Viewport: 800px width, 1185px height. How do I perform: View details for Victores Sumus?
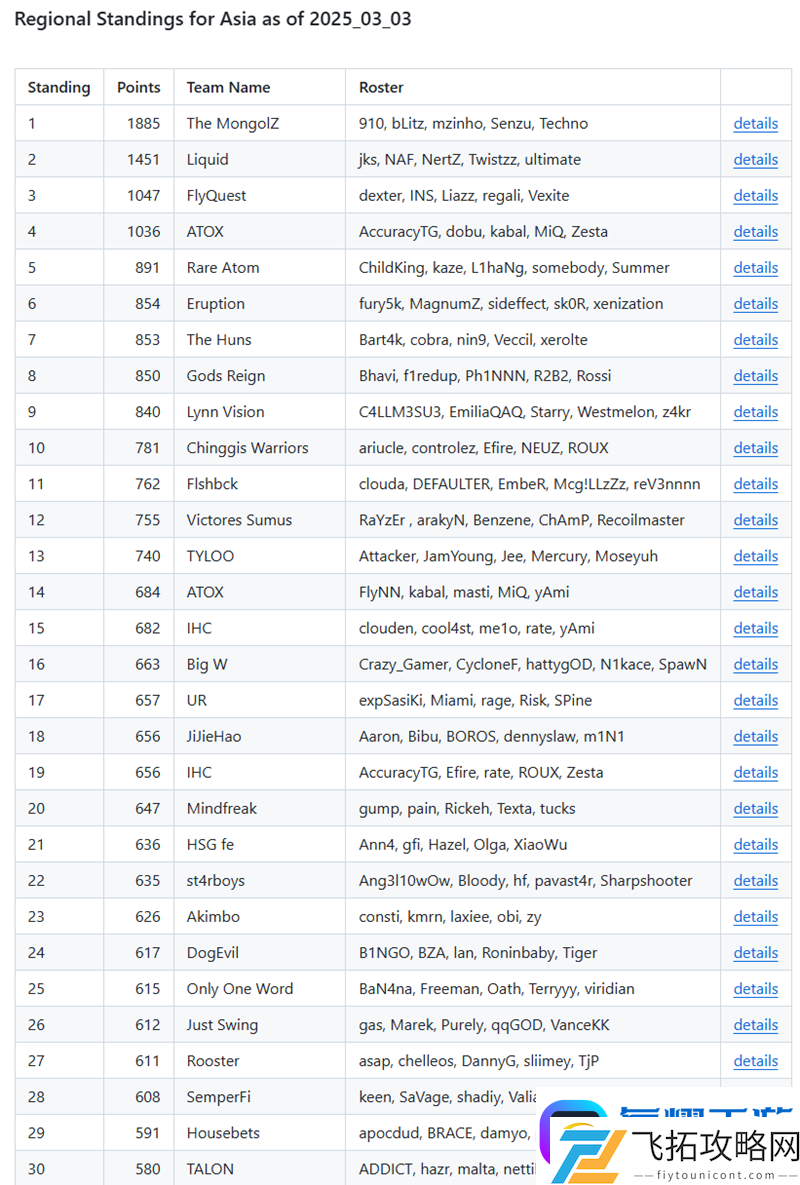pyautogui.click(x=755, y=520)
